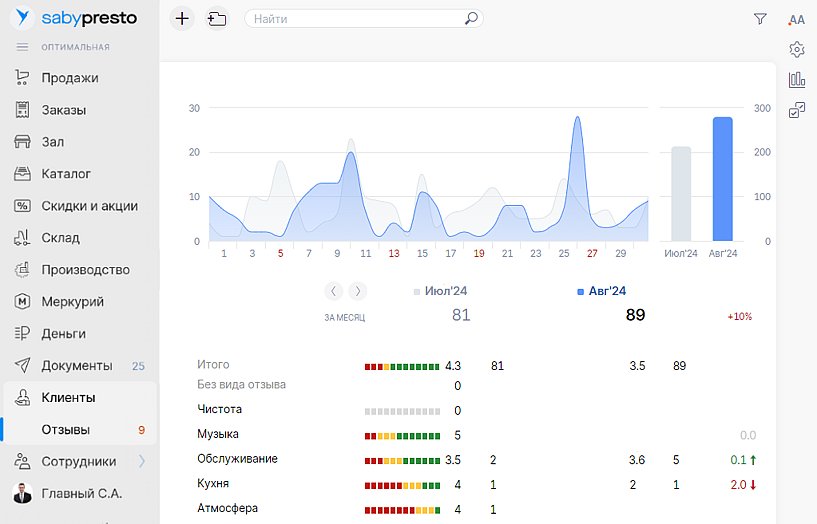Go to previous month arrow
The image size is (817, 524).
(x=333, y=291)
